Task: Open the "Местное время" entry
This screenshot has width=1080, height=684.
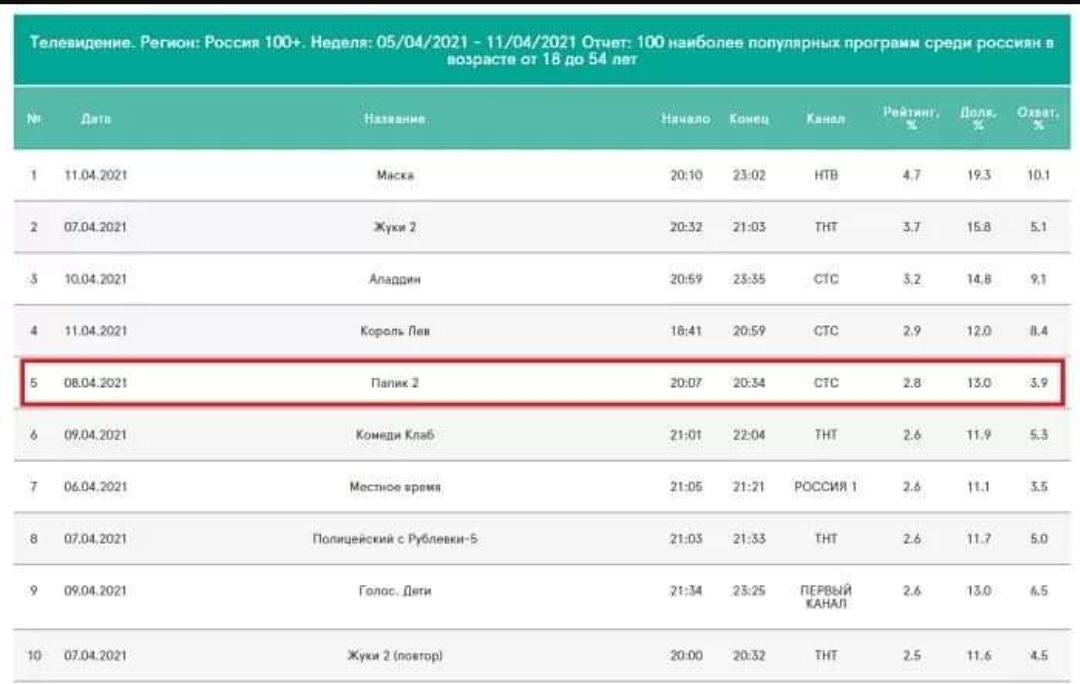Action: [x=395, y=487]
